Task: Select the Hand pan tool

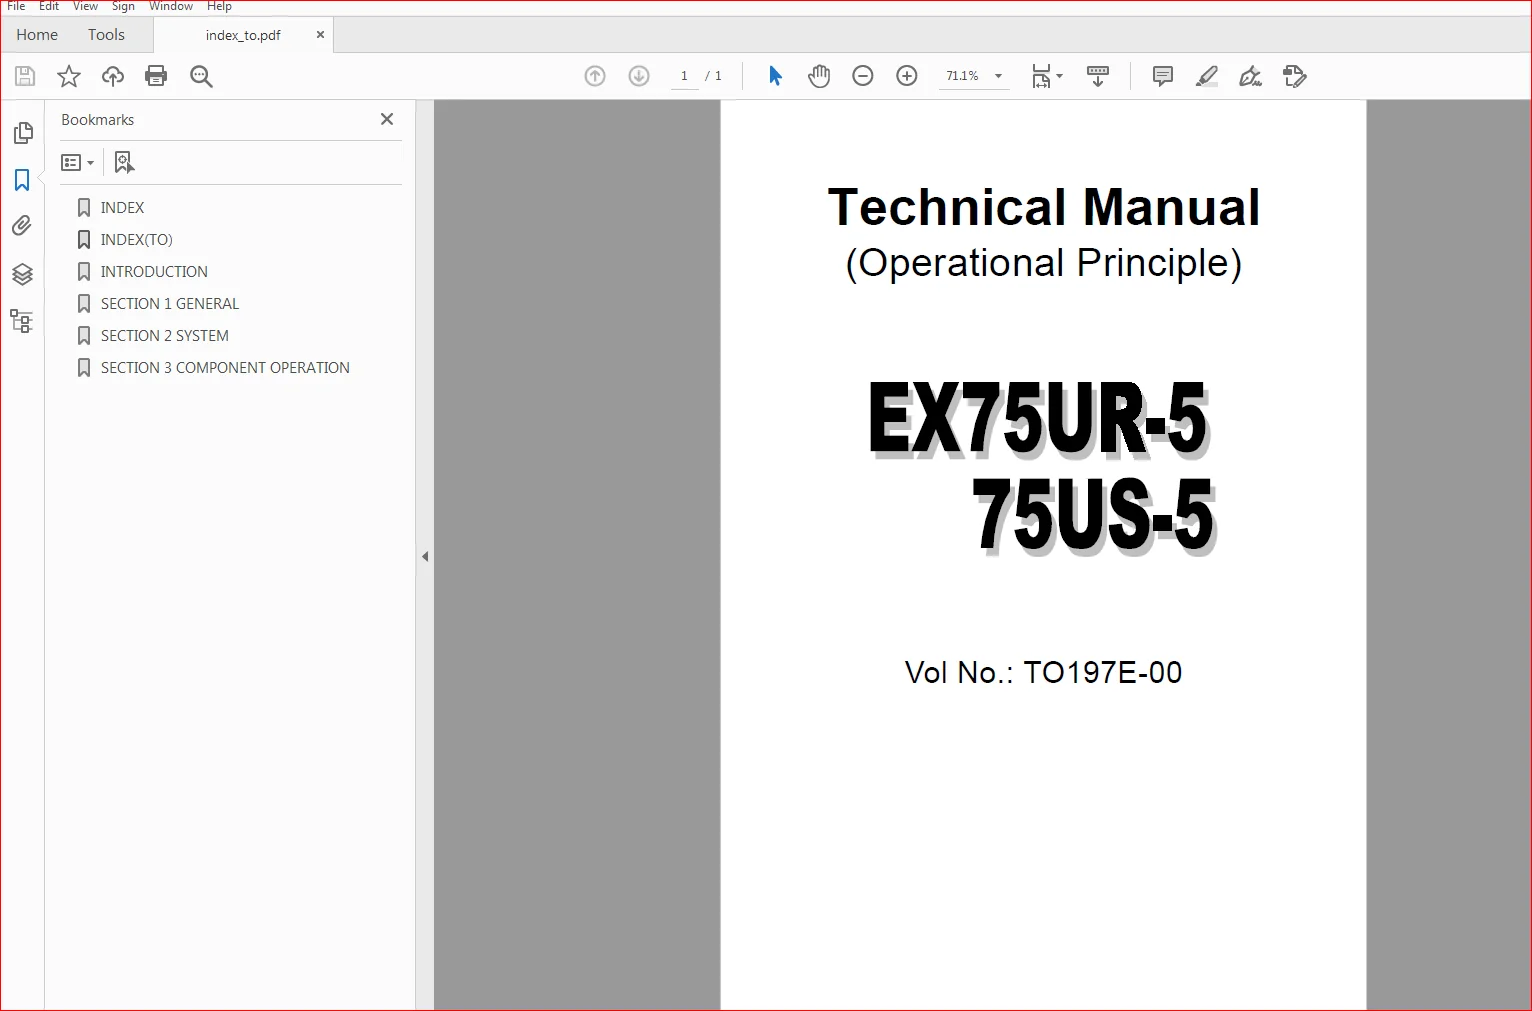Action: [819, 76]
